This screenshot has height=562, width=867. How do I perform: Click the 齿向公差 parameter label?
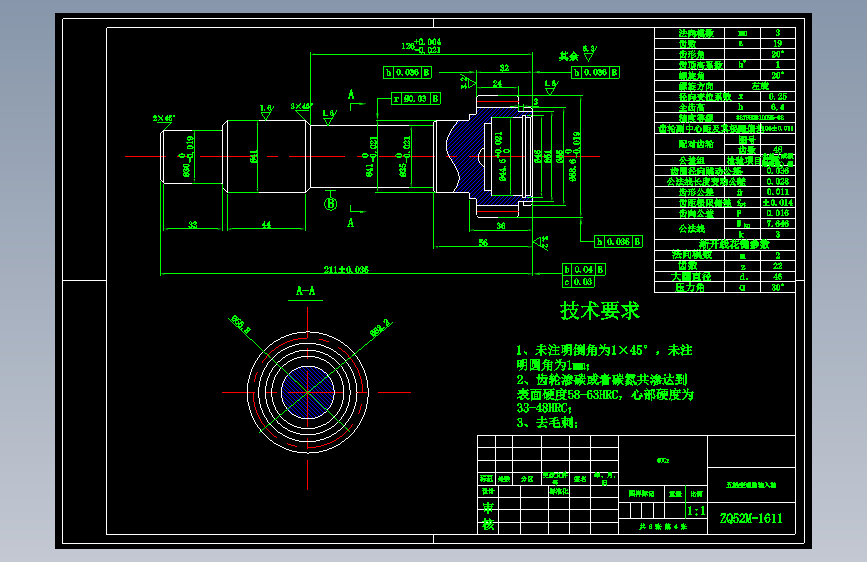click(696, 213)
